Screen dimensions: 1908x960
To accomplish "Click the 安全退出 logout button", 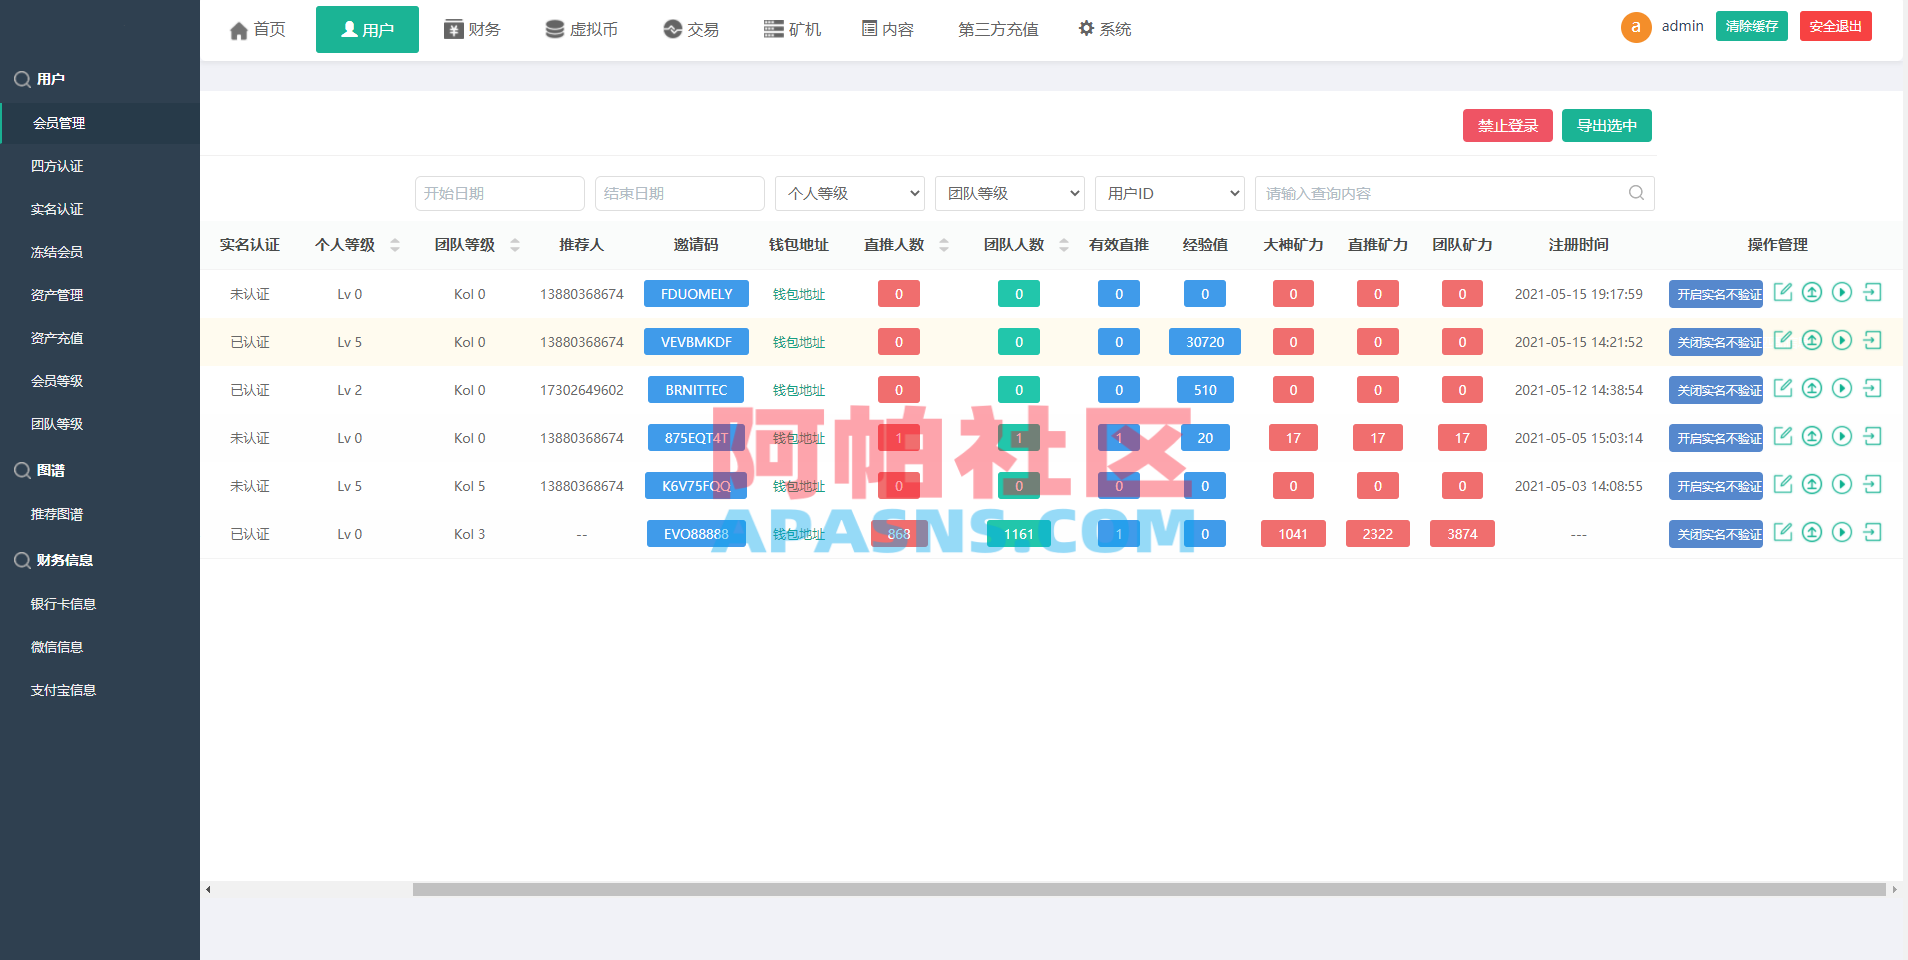I will click(x=1836, y=26).
